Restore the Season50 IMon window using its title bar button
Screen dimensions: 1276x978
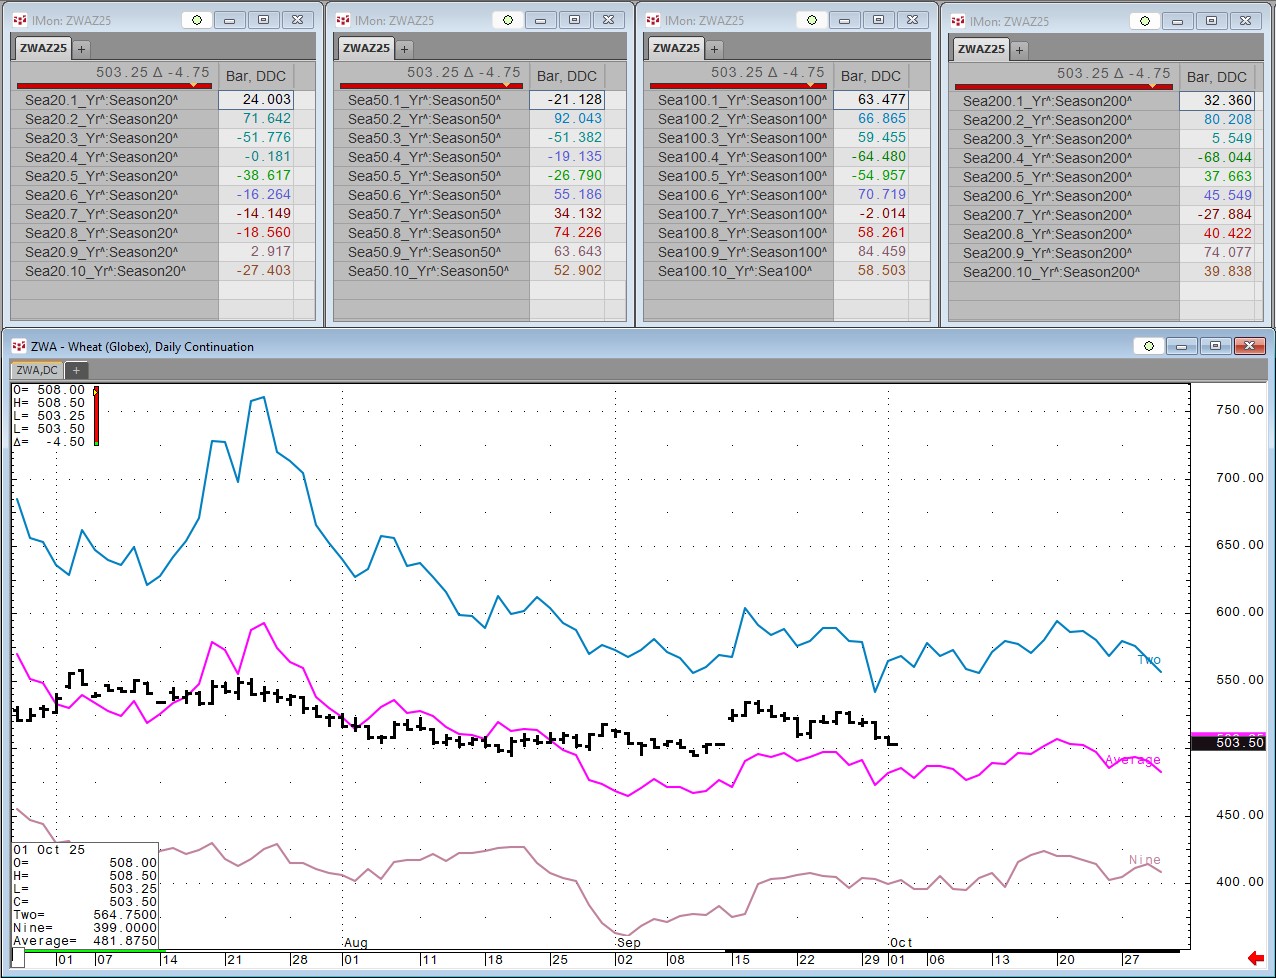pos(574,20)
